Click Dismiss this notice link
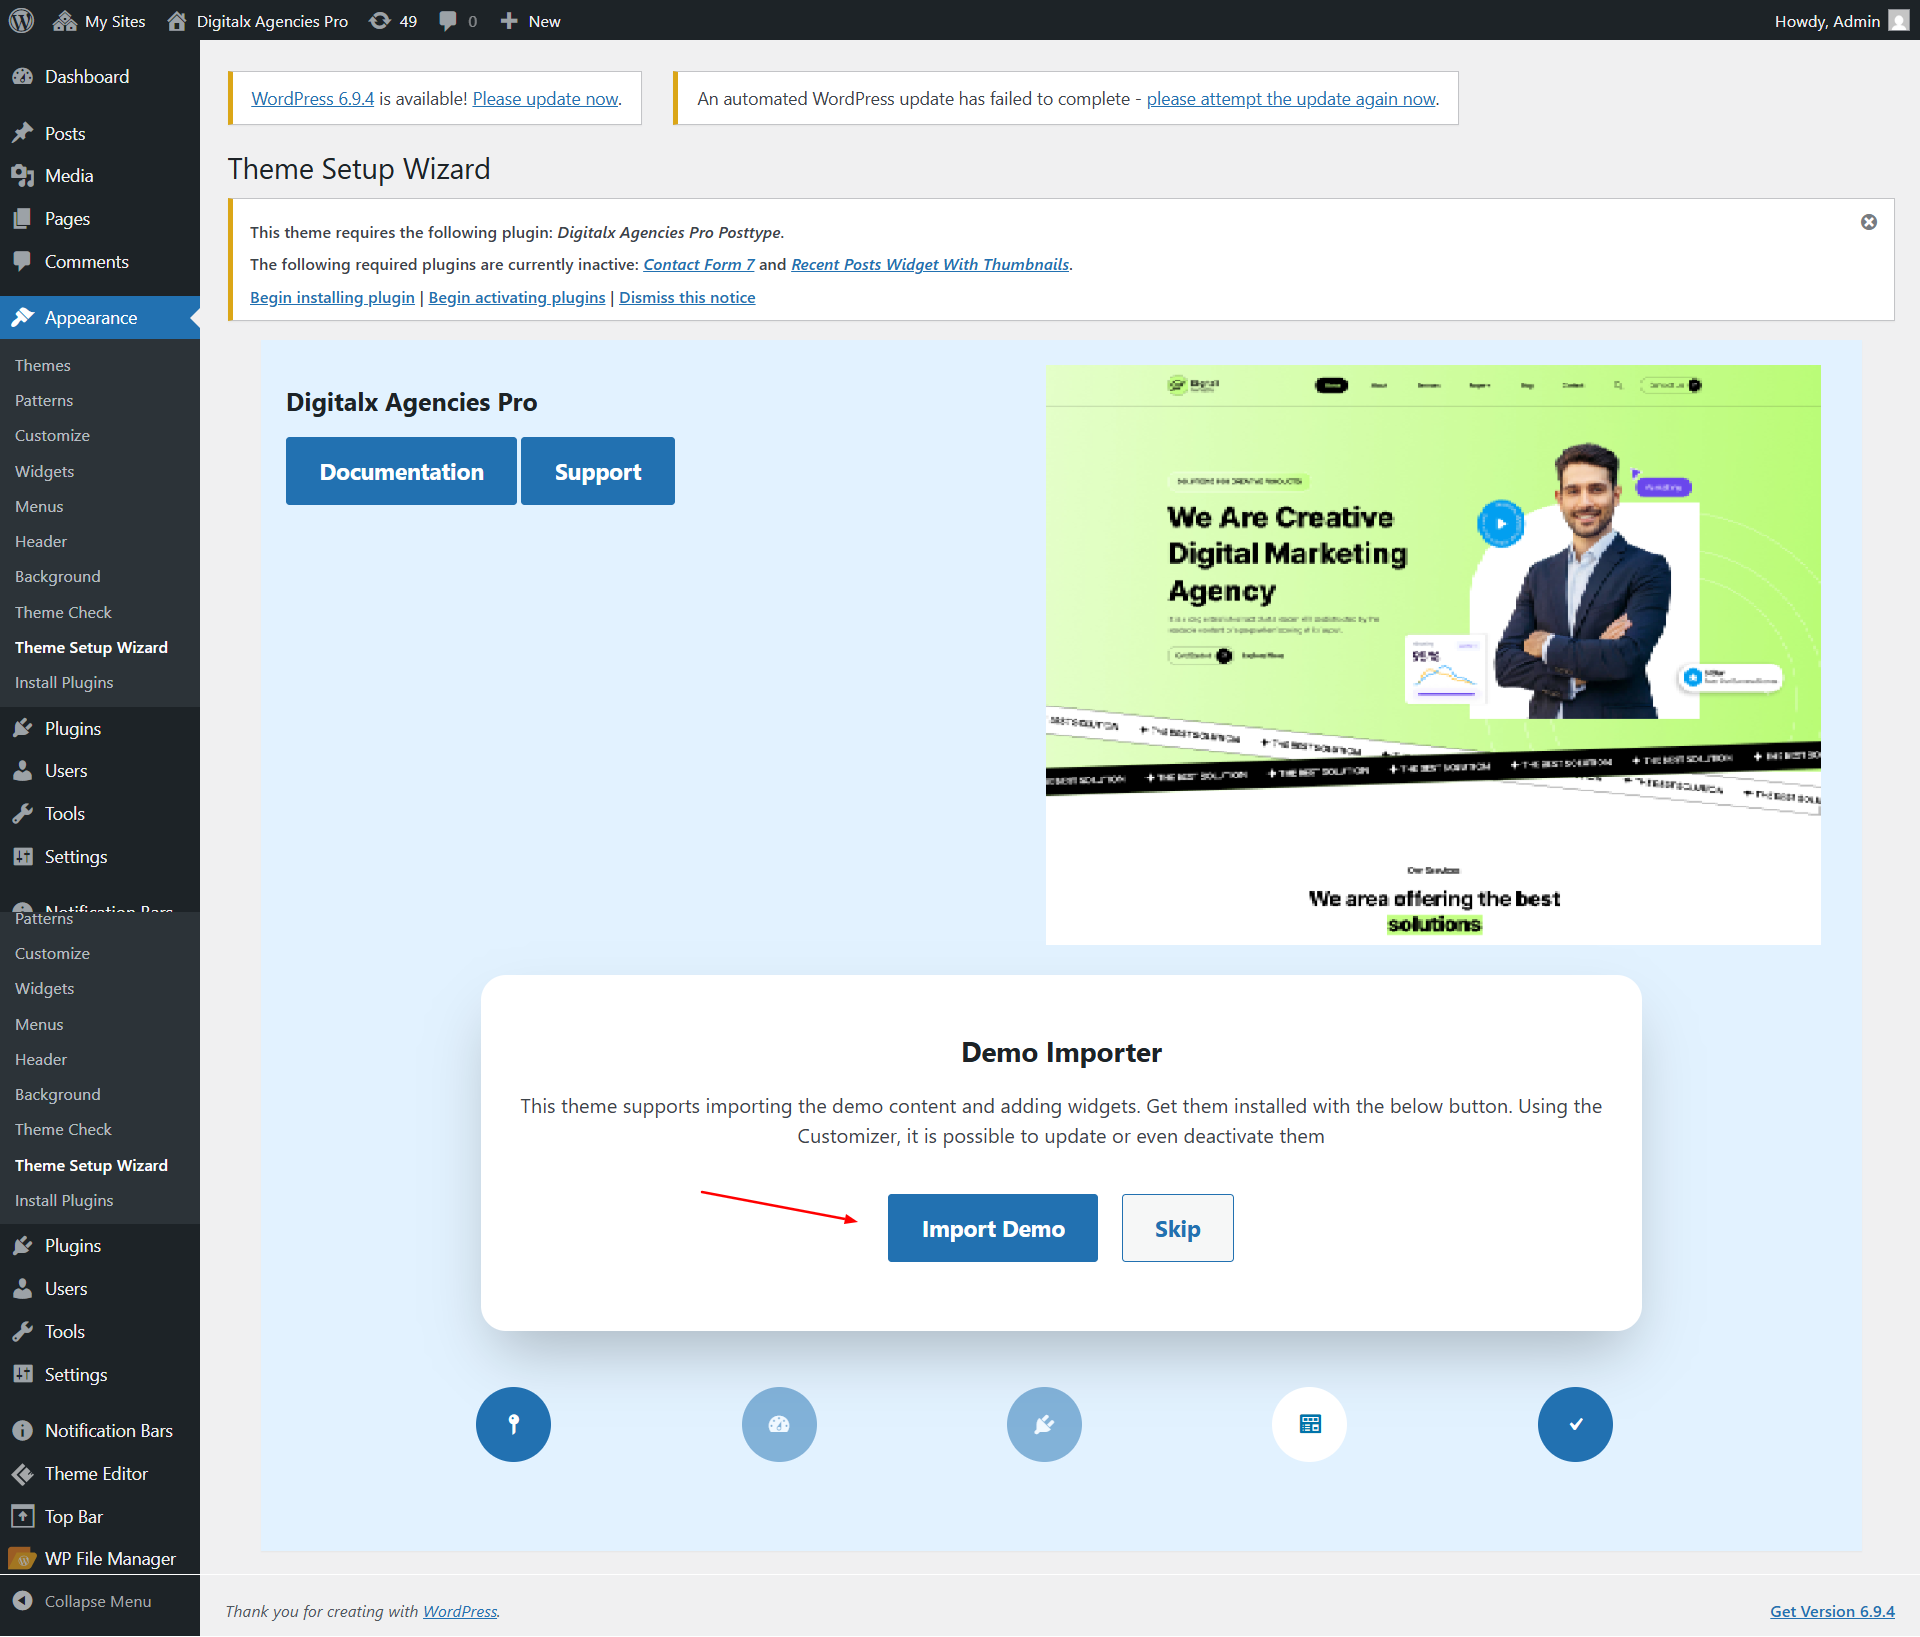1920x1637 pixels. tap(687, 298)
